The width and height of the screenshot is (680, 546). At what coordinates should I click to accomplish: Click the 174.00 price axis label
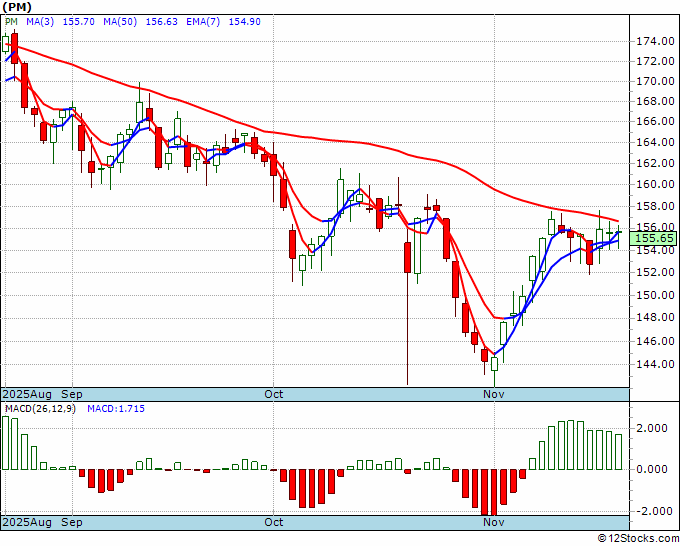[655, 42]
